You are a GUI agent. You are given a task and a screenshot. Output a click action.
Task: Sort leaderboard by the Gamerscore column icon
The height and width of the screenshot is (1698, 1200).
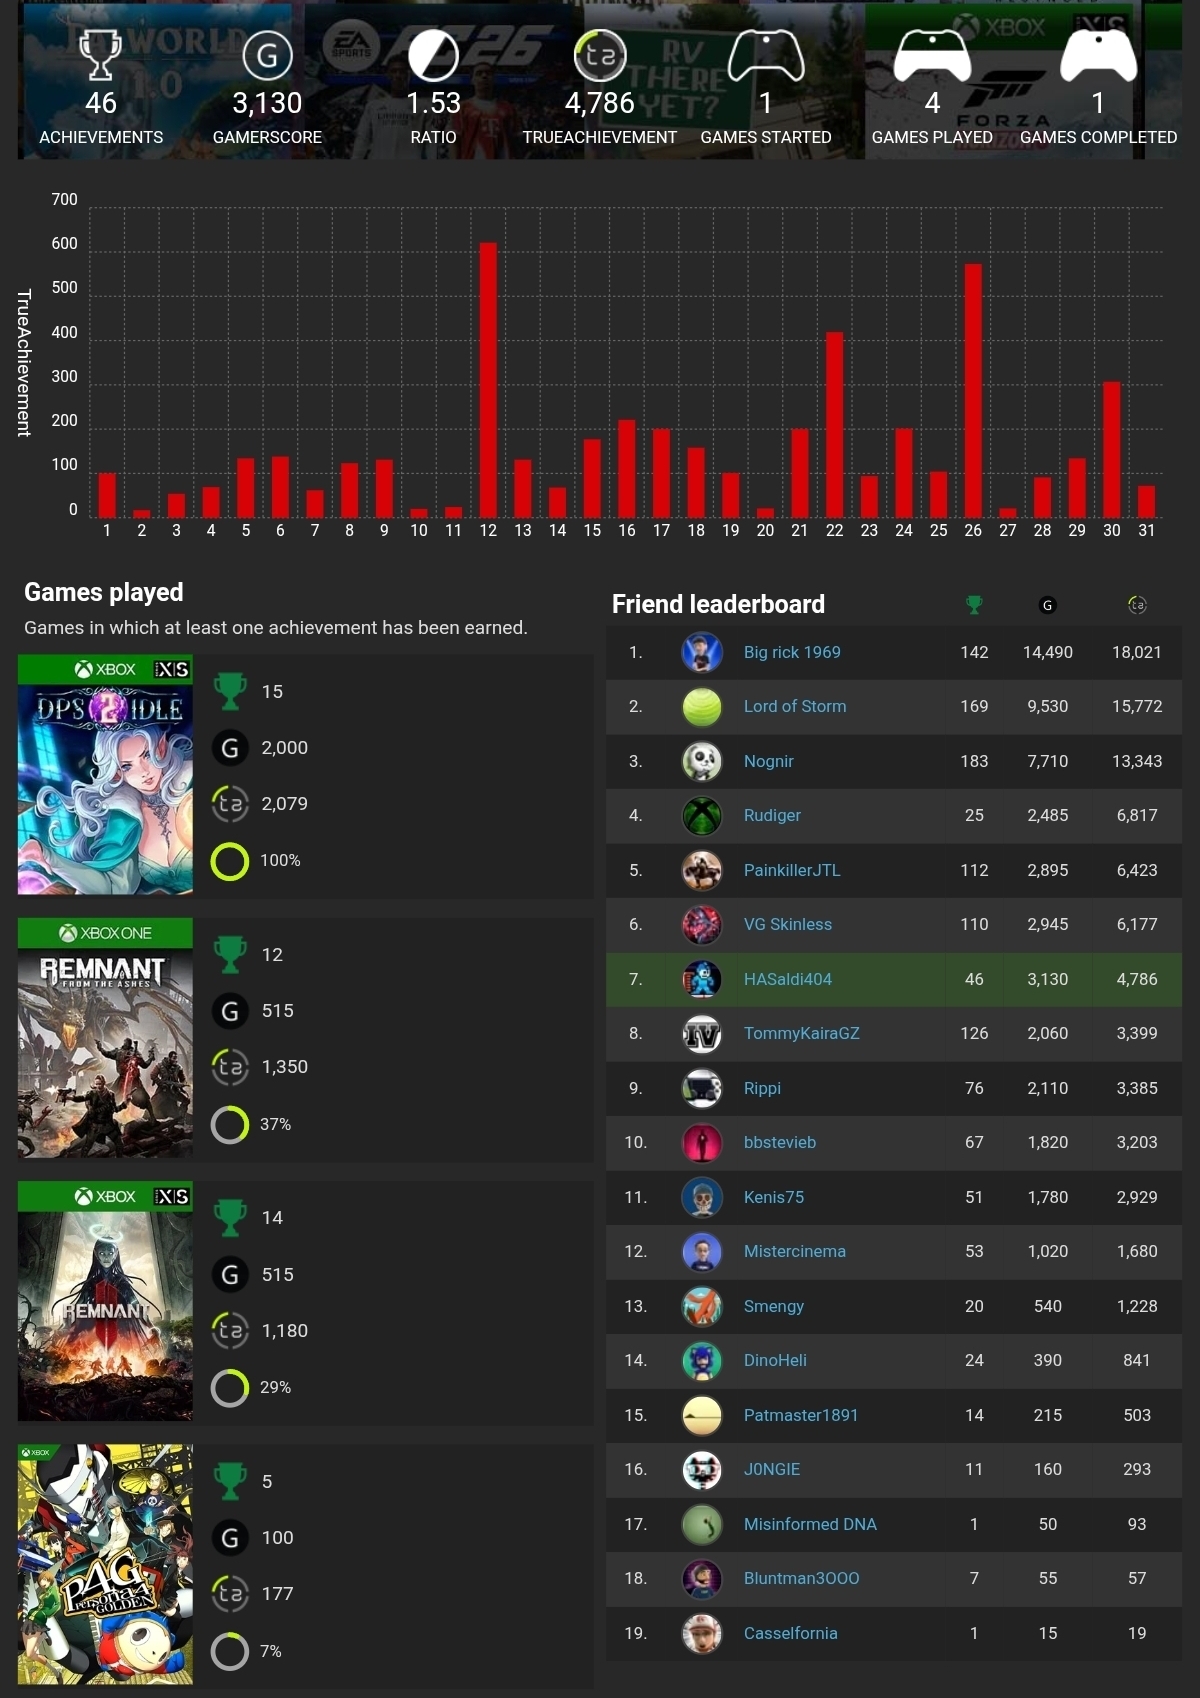tap(1047, 604)
